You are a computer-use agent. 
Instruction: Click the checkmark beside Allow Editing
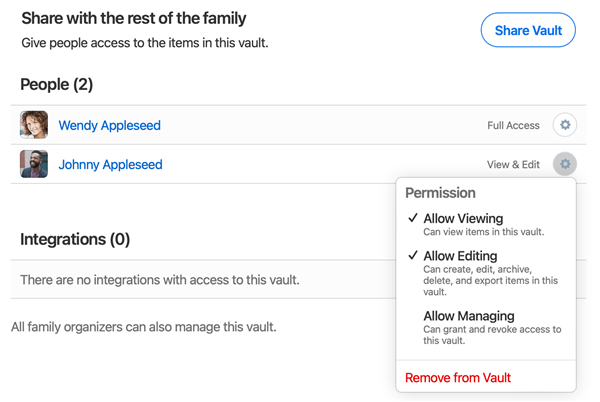tap(412, 256)
